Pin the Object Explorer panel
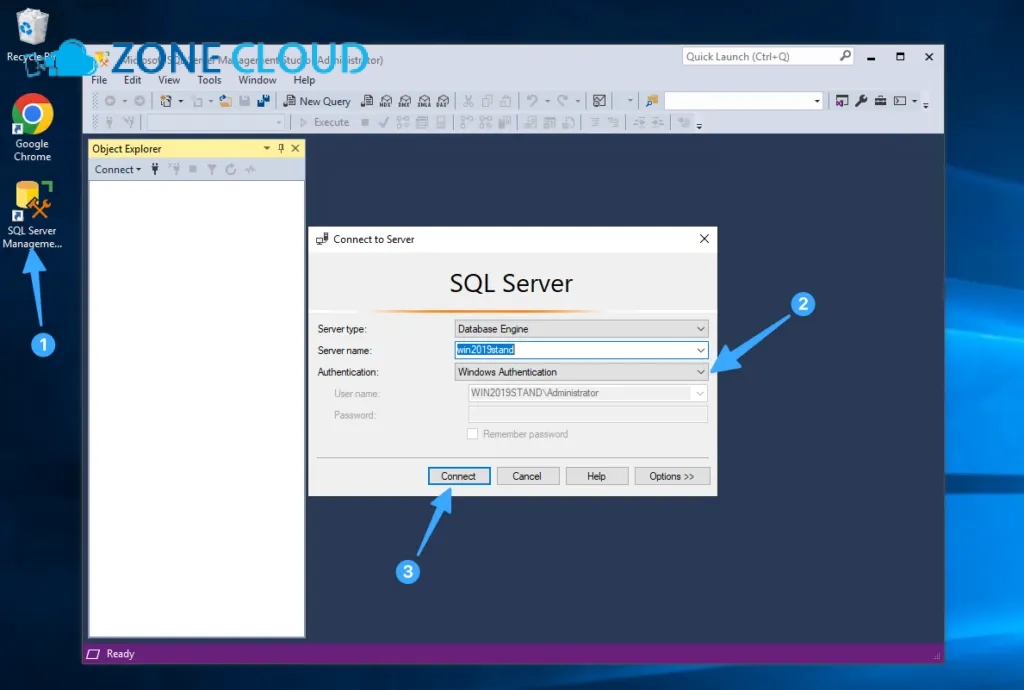The height and width of the screenshot is (690, 1024). (281, 148)
